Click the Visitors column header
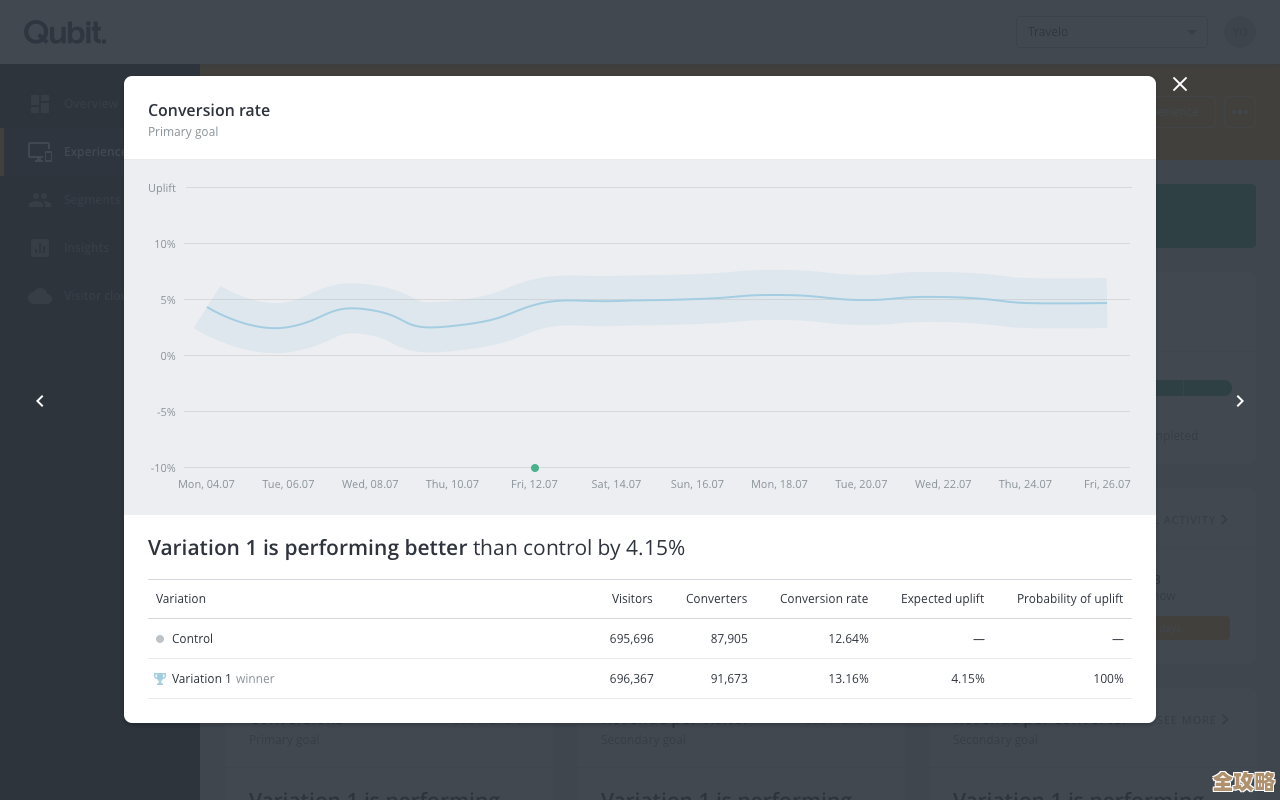The width and height of the screenshot is (1280, 800). 632,599
